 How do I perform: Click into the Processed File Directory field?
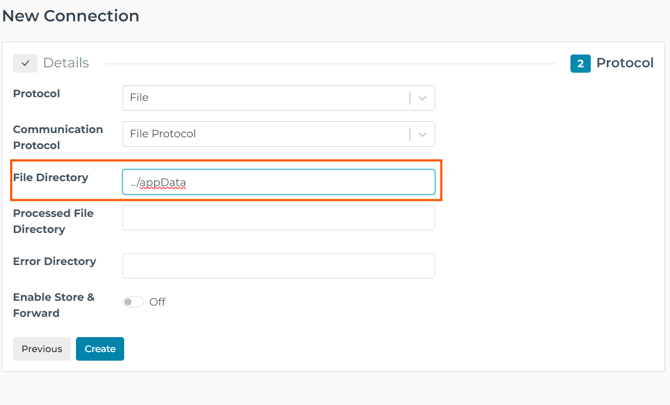click(x=279, y=218)
